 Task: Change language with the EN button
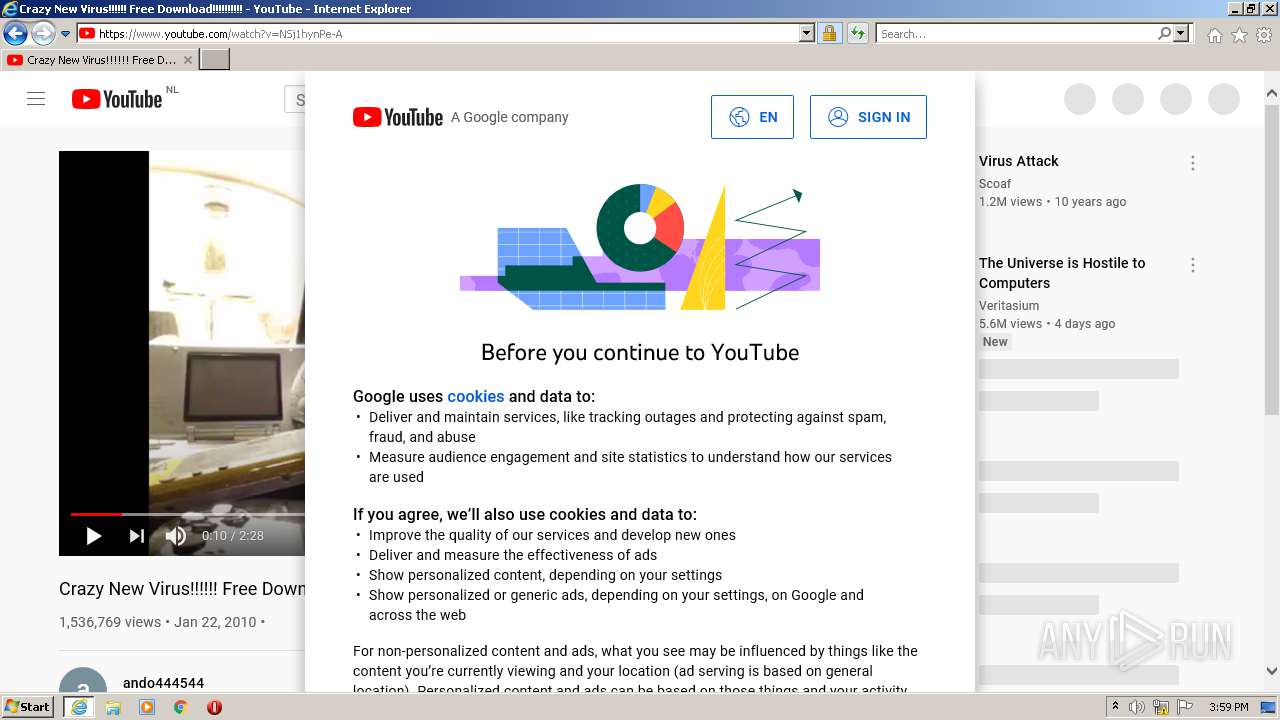click(x=752, y=117)
